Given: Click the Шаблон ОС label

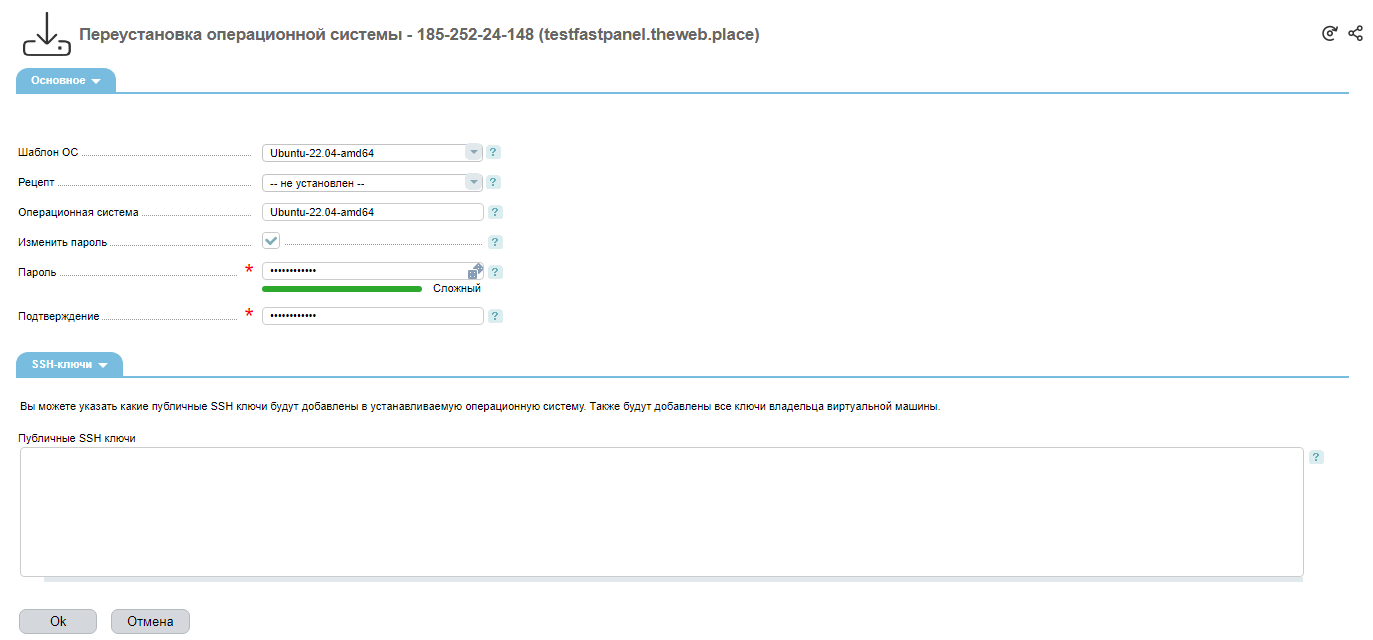Looking at the screenshot, I should (48, 153).
